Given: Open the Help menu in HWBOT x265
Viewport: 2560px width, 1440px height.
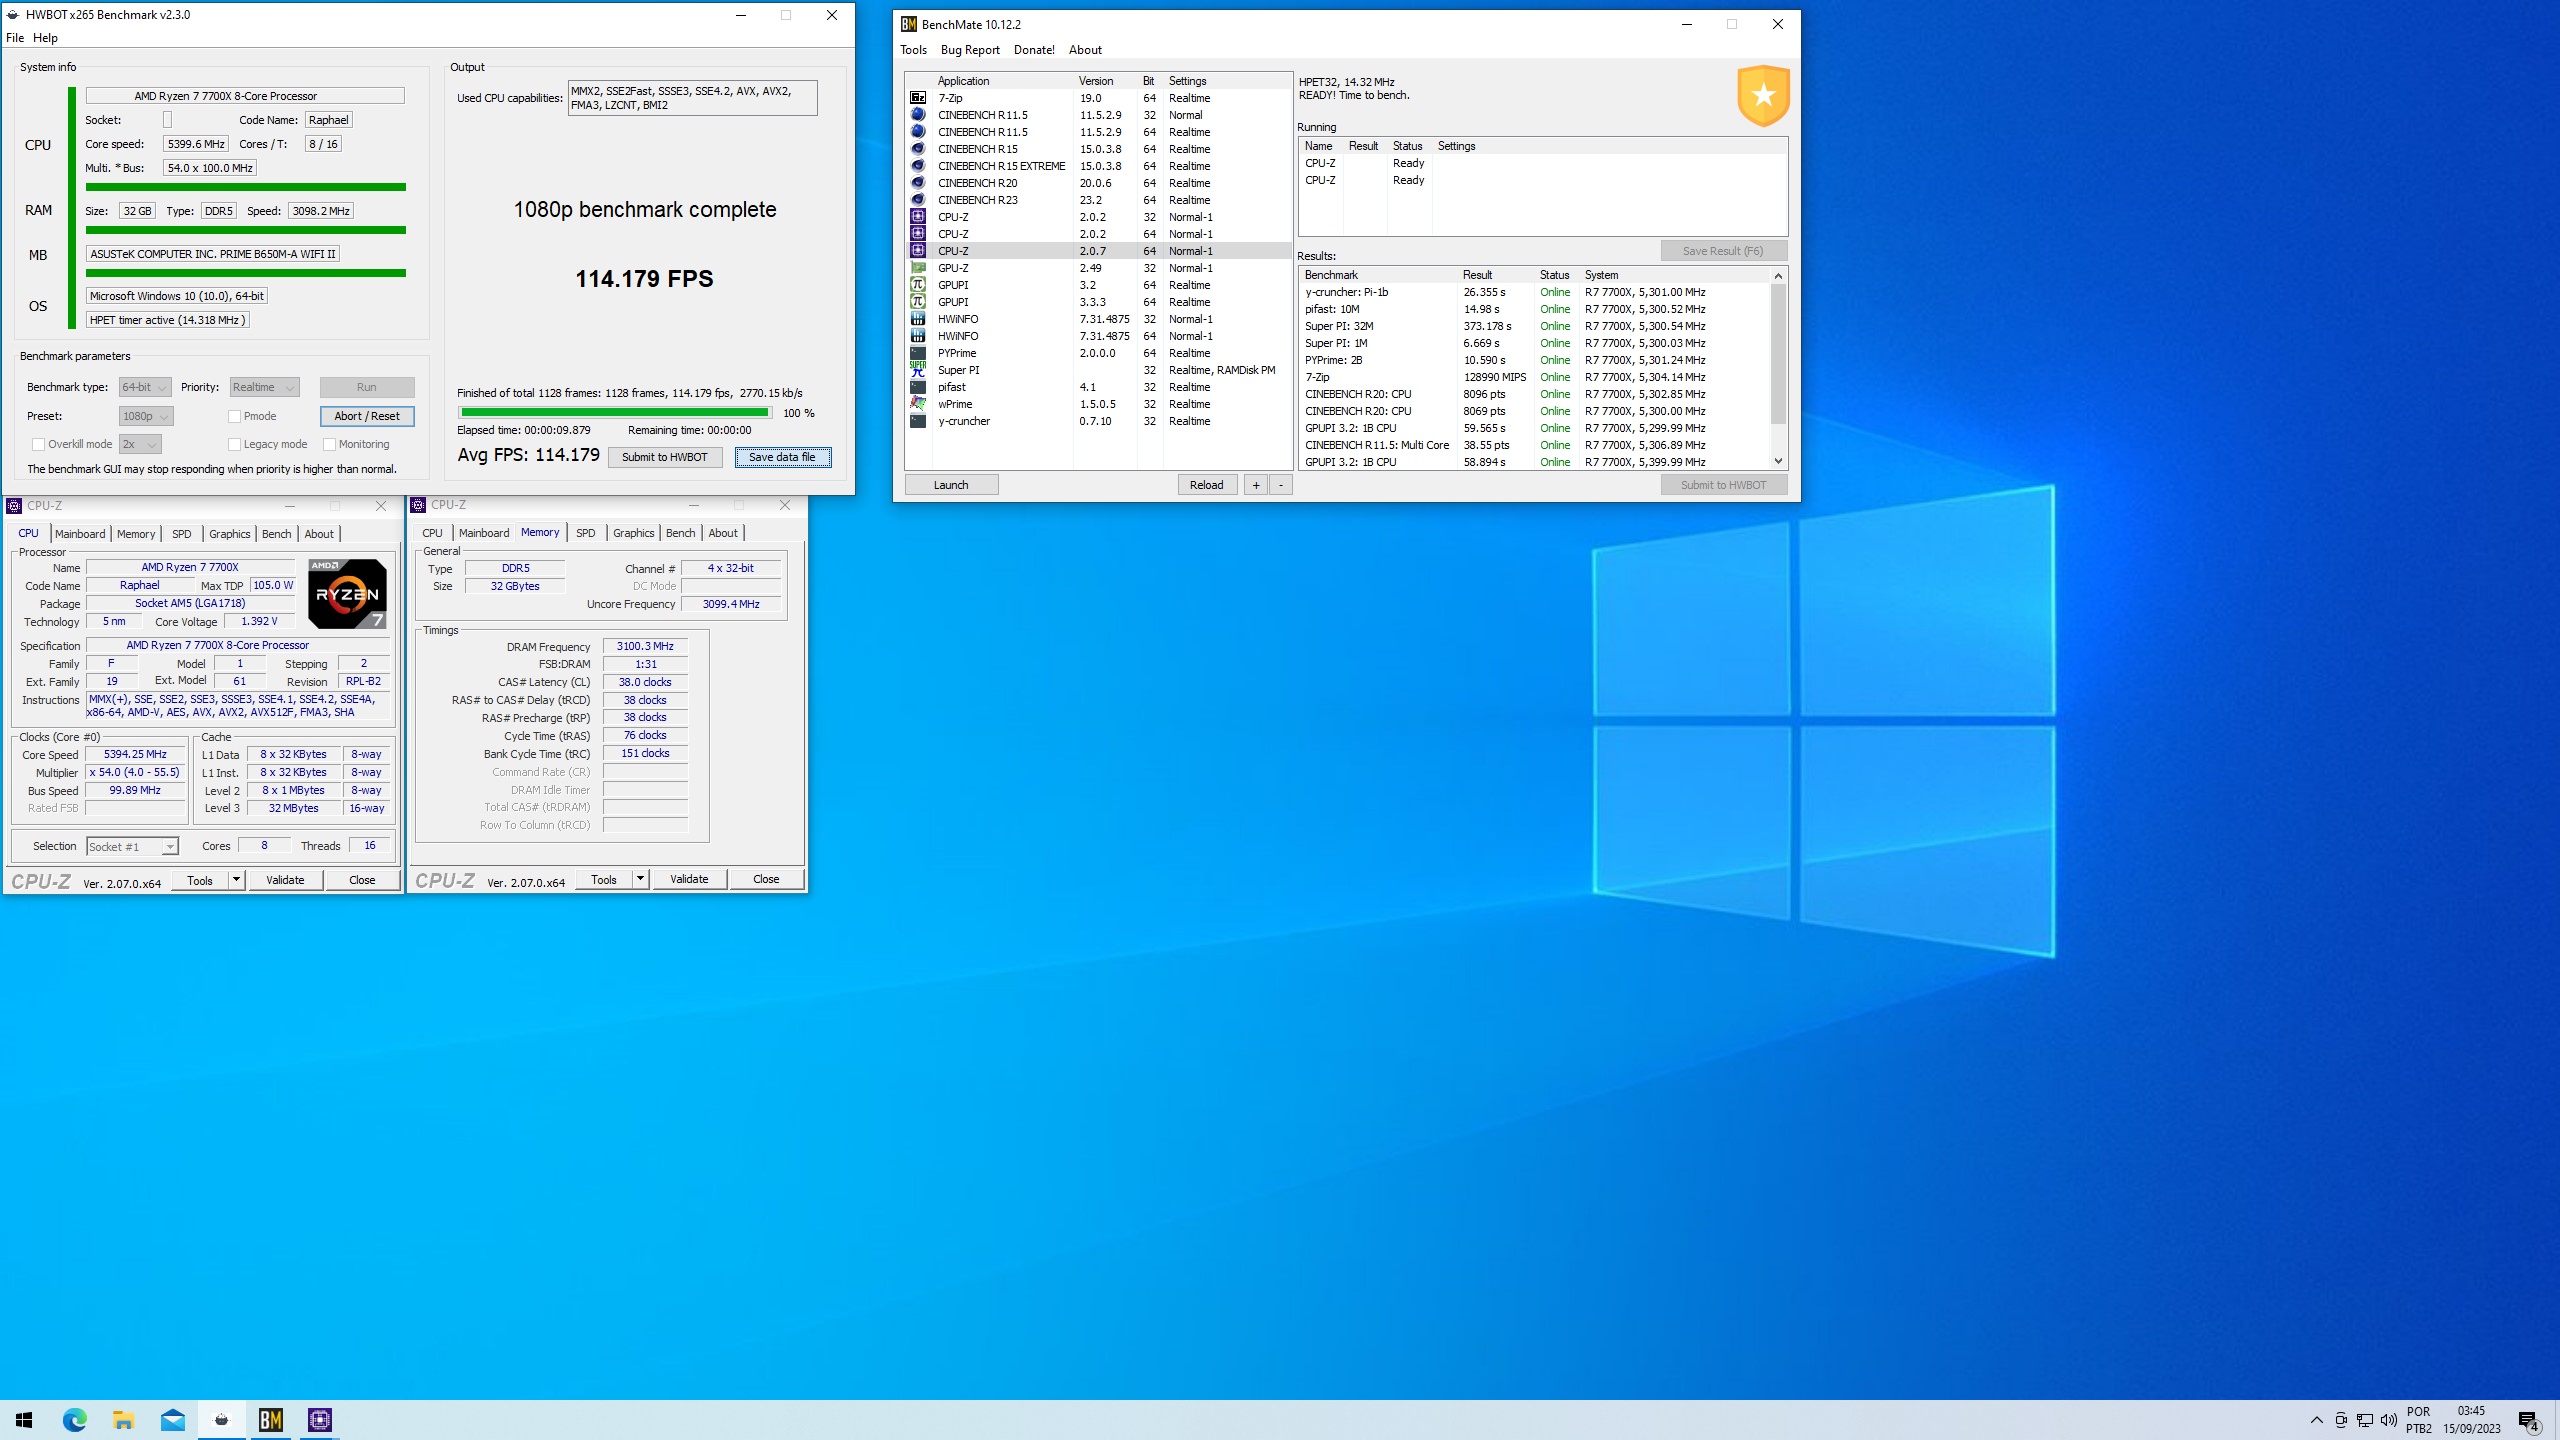Looking at the screenshot, I should click(45, 38).
